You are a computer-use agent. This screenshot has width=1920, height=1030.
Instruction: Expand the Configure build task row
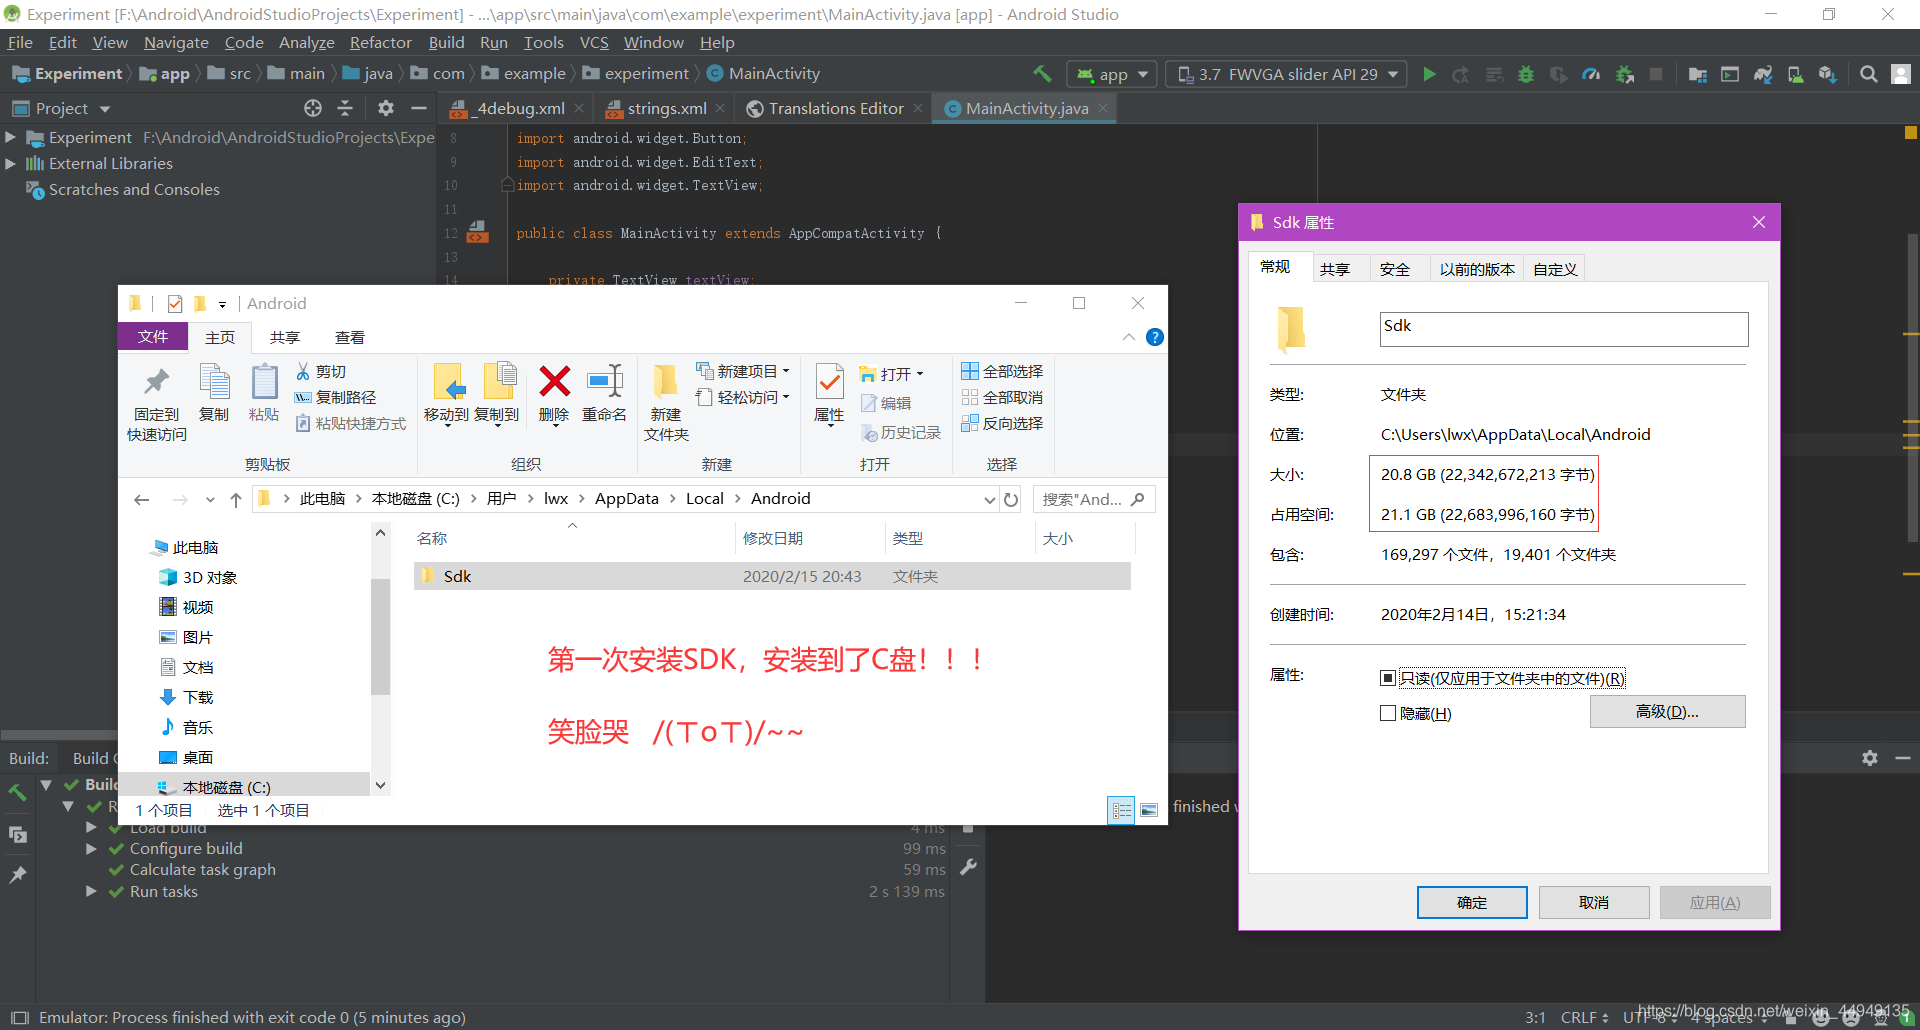[x=91, y=848]
